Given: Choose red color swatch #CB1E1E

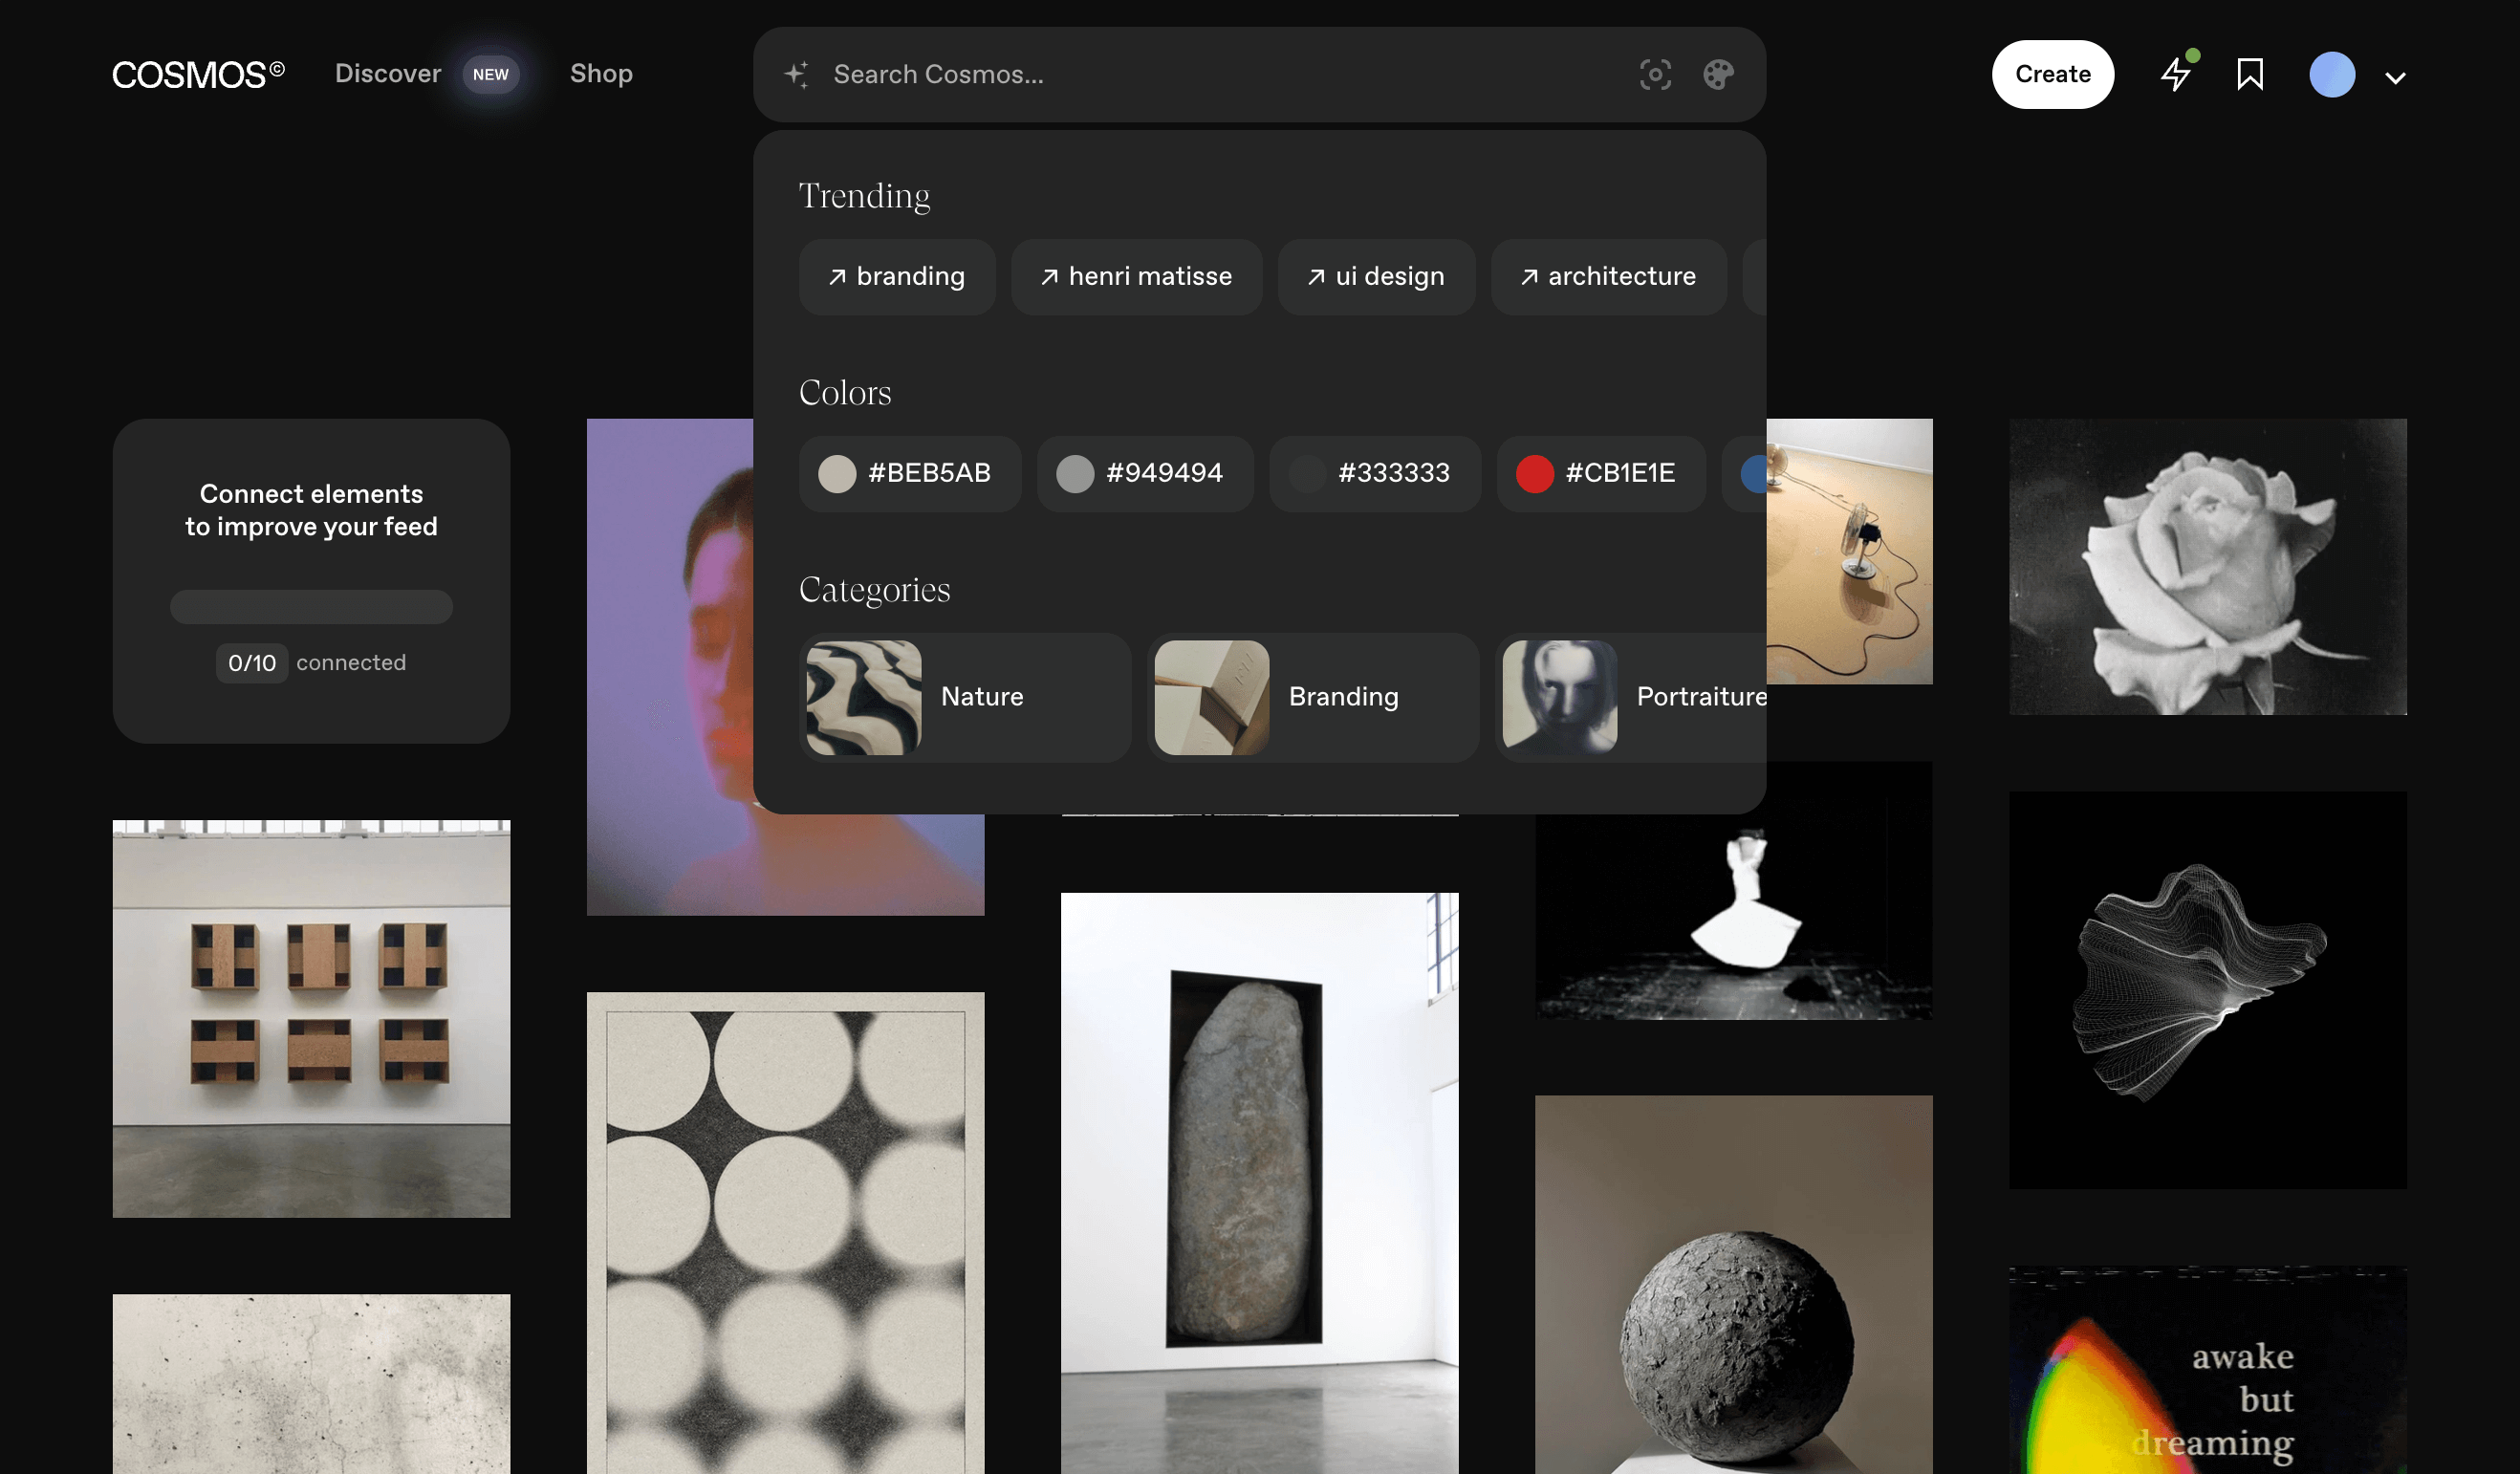Looking at the screenshot, I should click(x=1600, y=473).
